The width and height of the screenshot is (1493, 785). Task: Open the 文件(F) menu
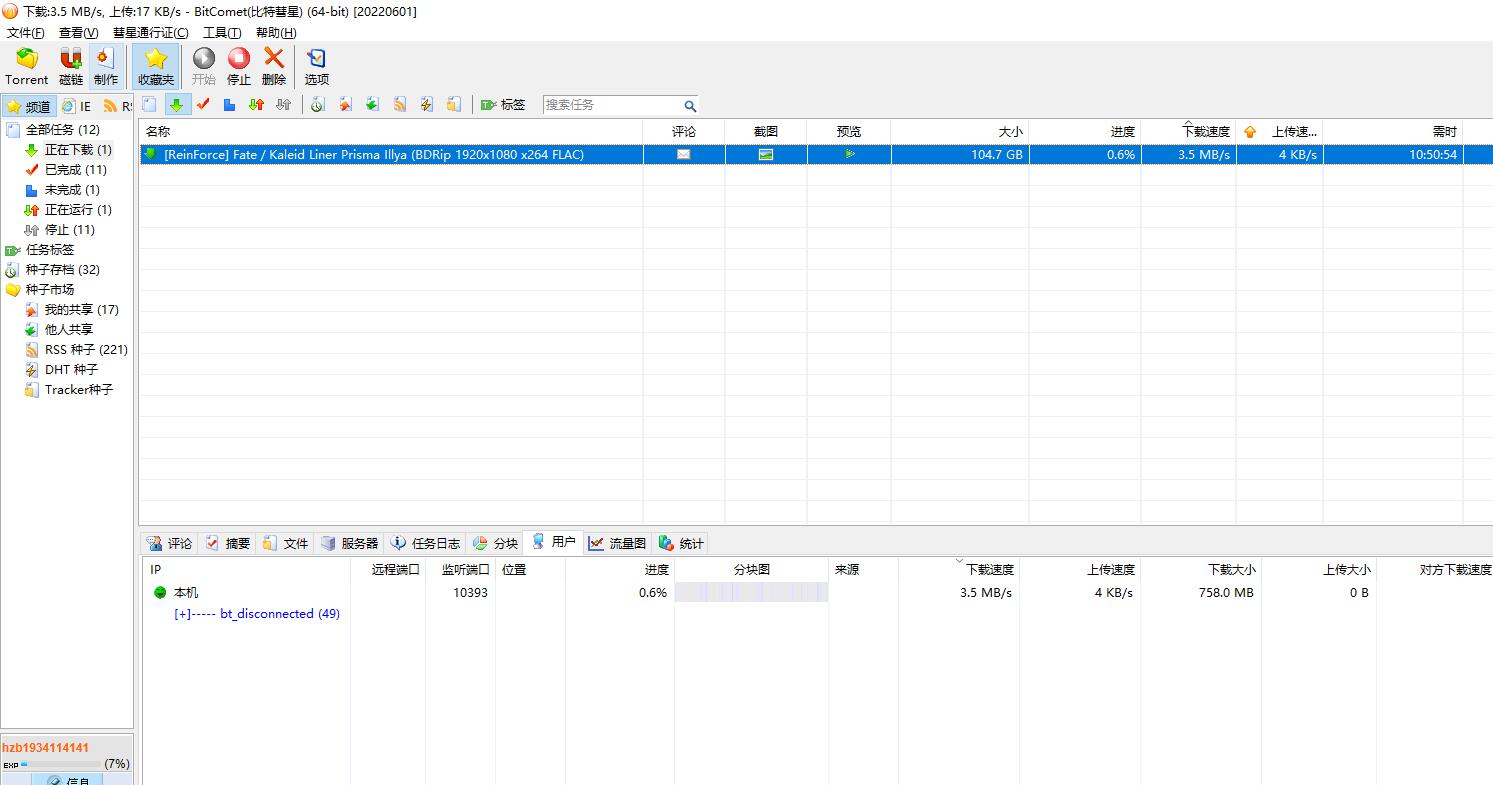[26, 33]
